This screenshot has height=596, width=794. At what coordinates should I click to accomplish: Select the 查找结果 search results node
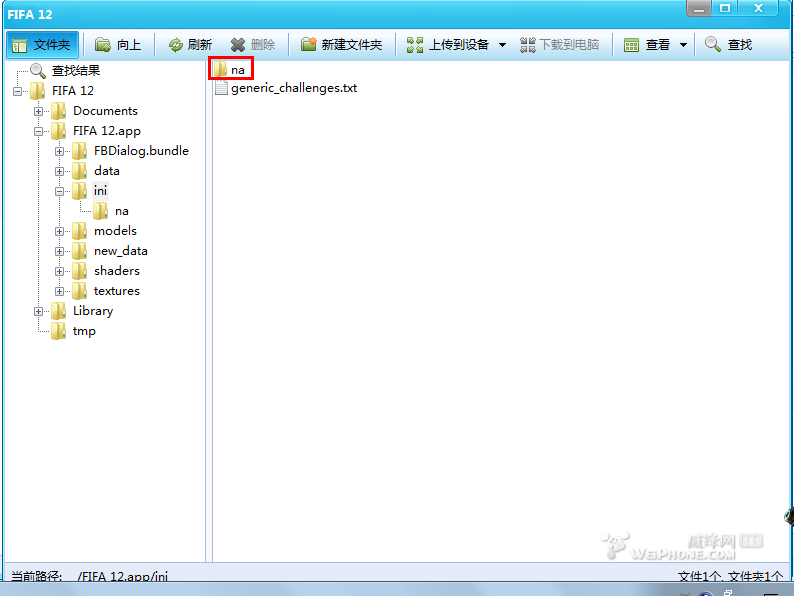pyautogui.click(x=76, y=71)
